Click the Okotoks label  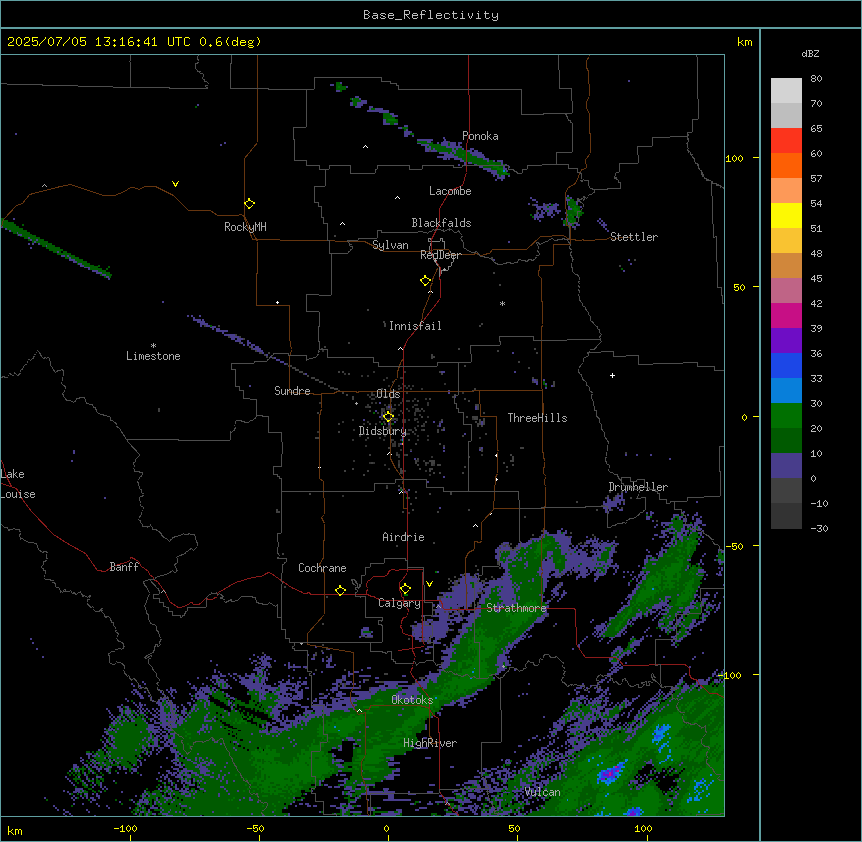pos(412,700)
